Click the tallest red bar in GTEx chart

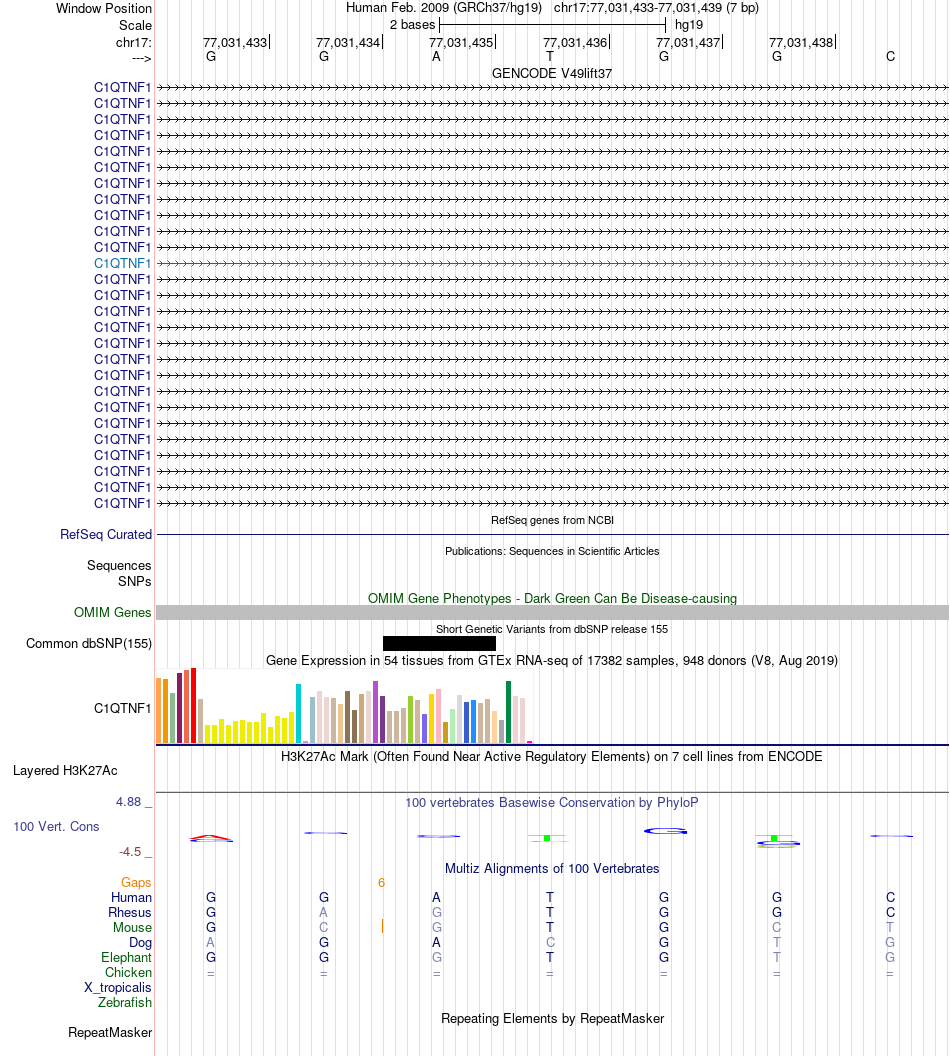[194, 706]
